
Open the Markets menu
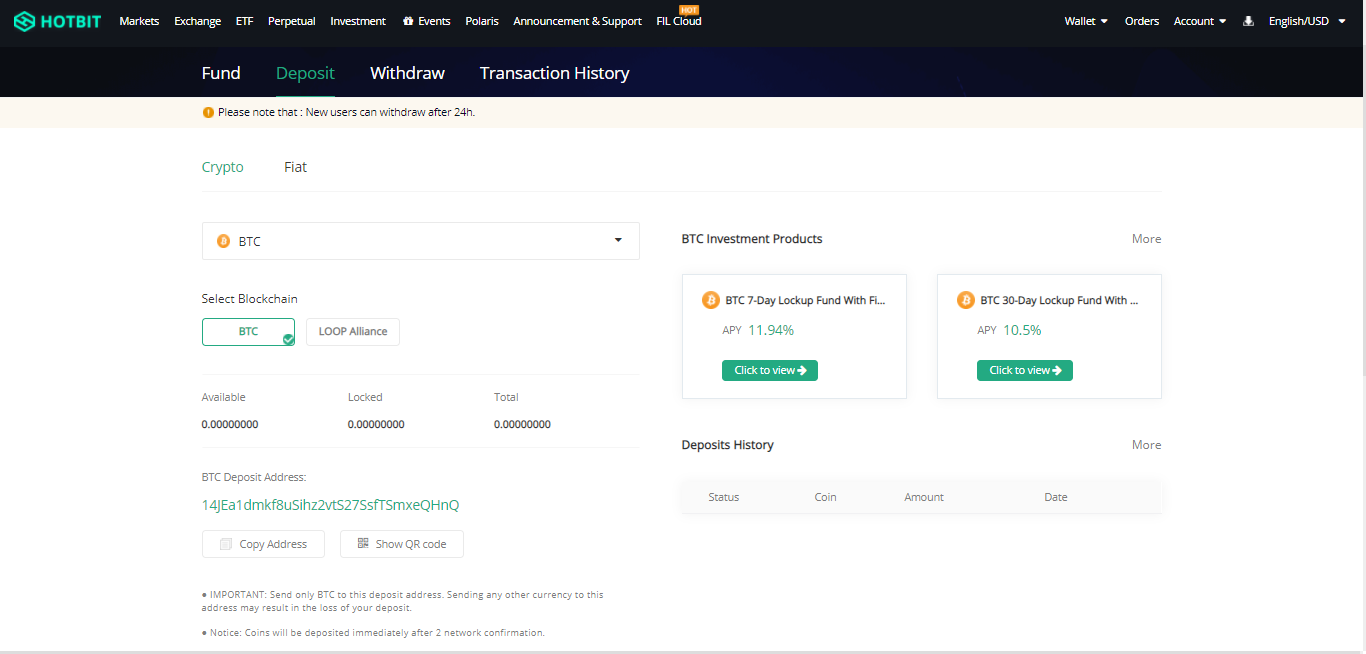[x=139, y=21]
